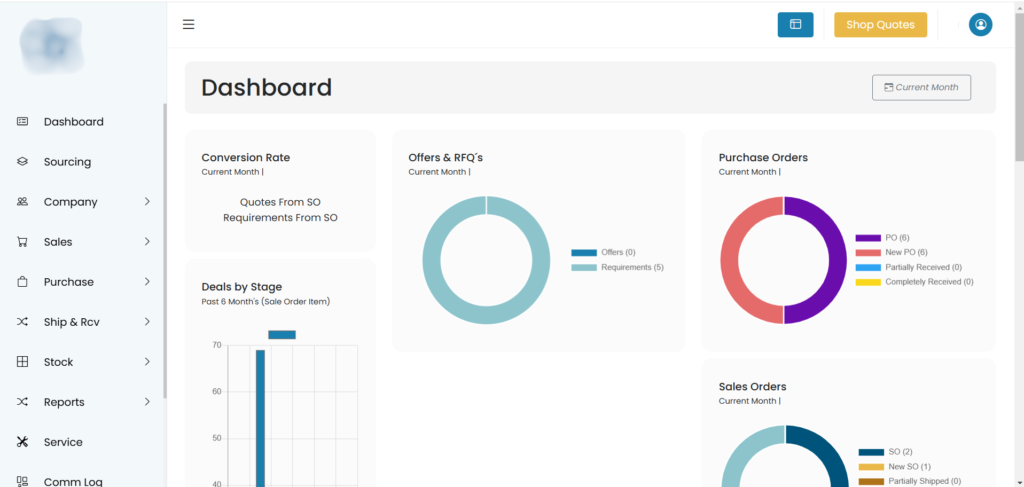
Task: Expand the Purchase submenu chevron
Action: (148, 282)
